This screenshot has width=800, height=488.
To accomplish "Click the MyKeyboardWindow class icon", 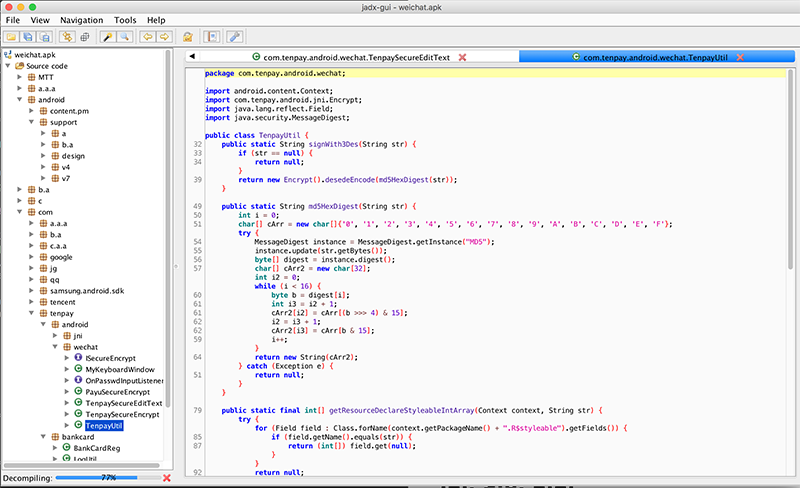I will (78, 369).
